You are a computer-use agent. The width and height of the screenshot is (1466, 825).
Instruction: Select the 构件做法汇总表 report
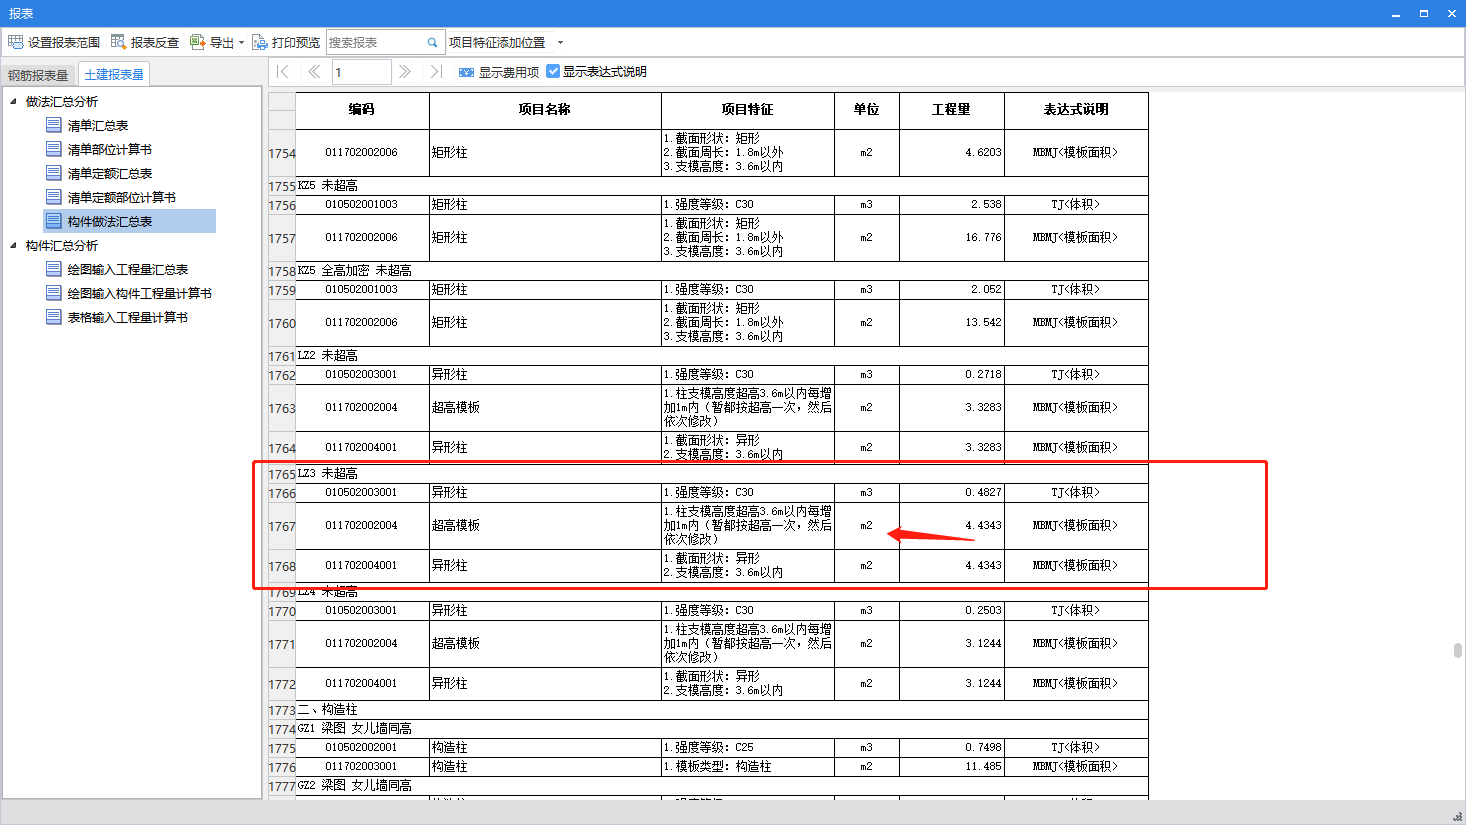110,221
